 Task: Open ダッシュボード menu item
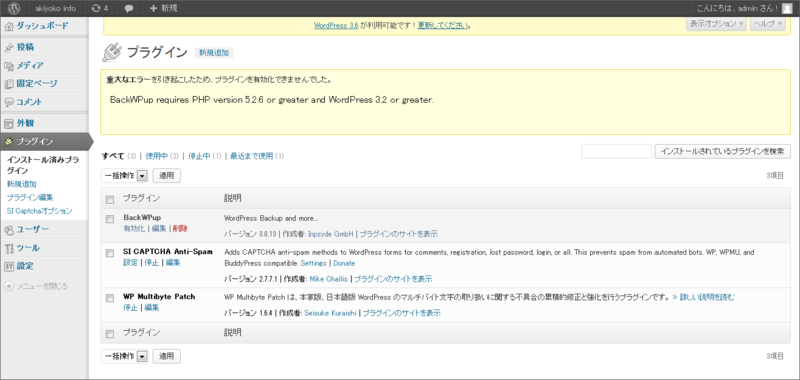pos(42,27)
